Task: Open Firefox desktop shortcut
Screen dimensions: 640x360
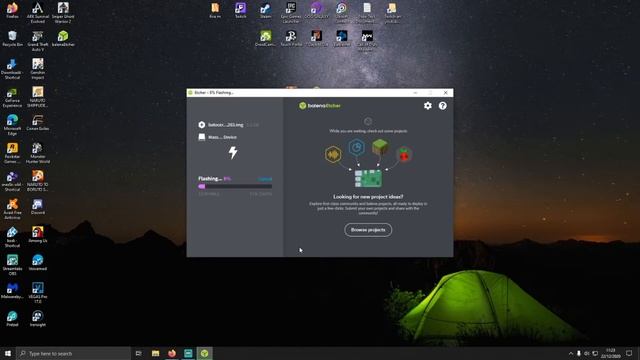Action: point(12,10)
